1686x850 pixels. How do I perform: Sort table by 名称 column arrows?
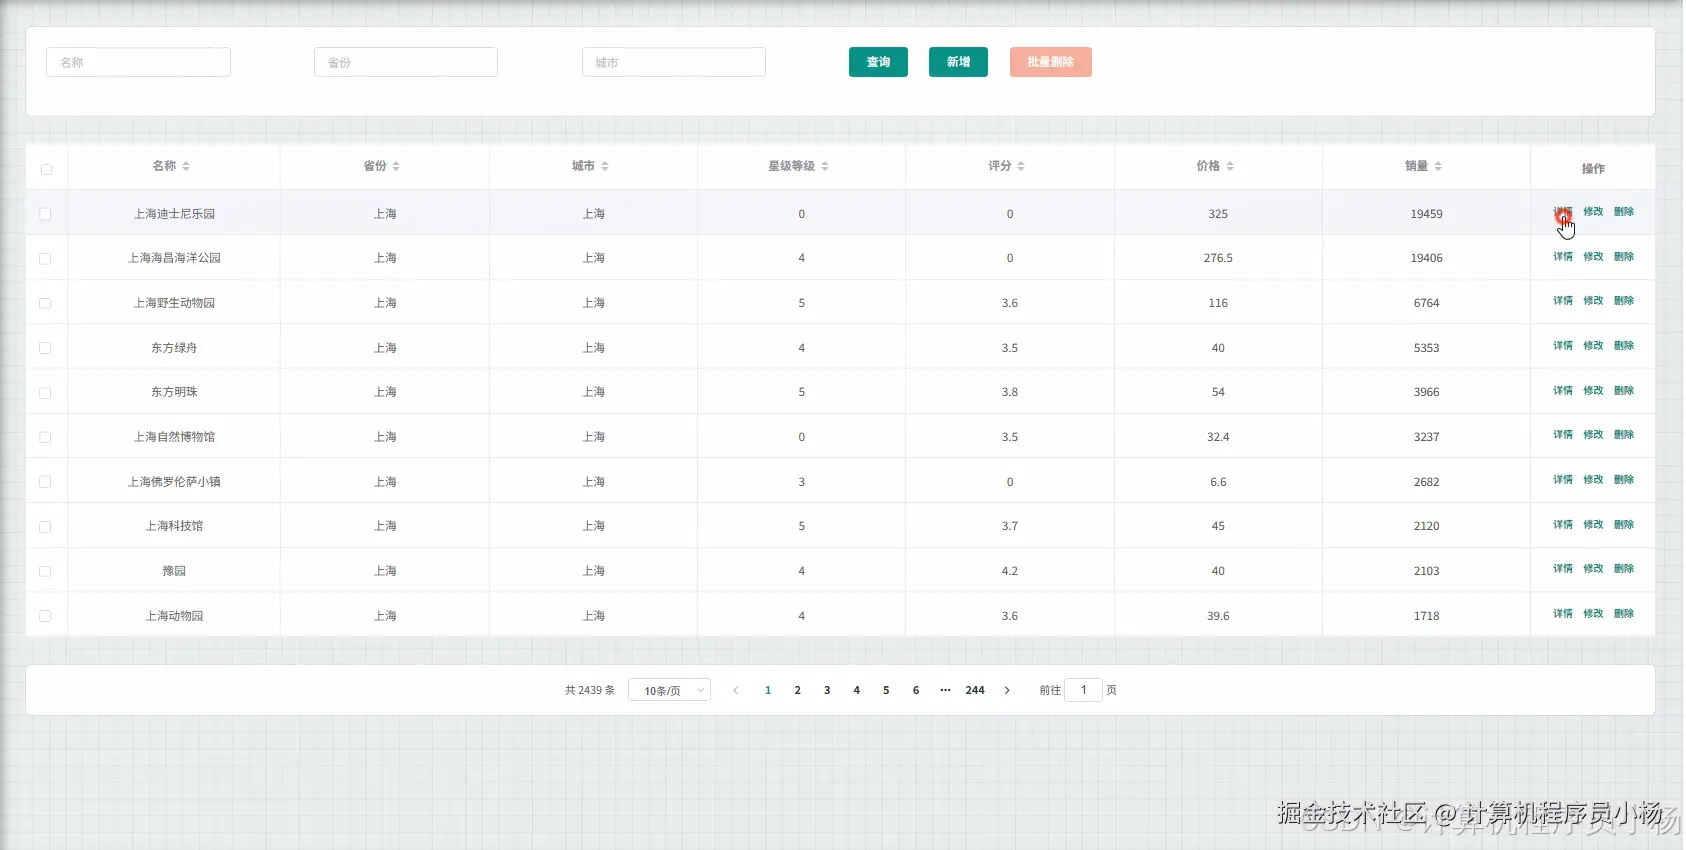[x=186, y=166]
